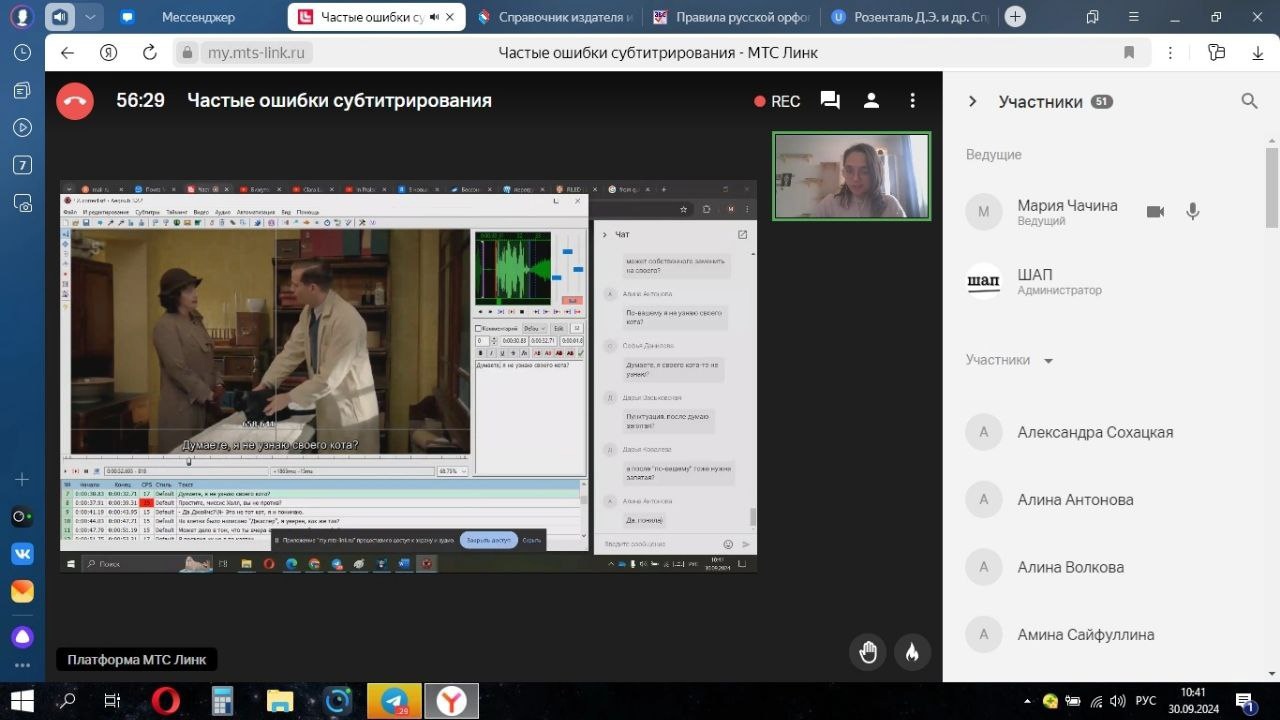Open participant Алина Антонова
The height and width of the screenshot is (720, 1280).
1076,500
